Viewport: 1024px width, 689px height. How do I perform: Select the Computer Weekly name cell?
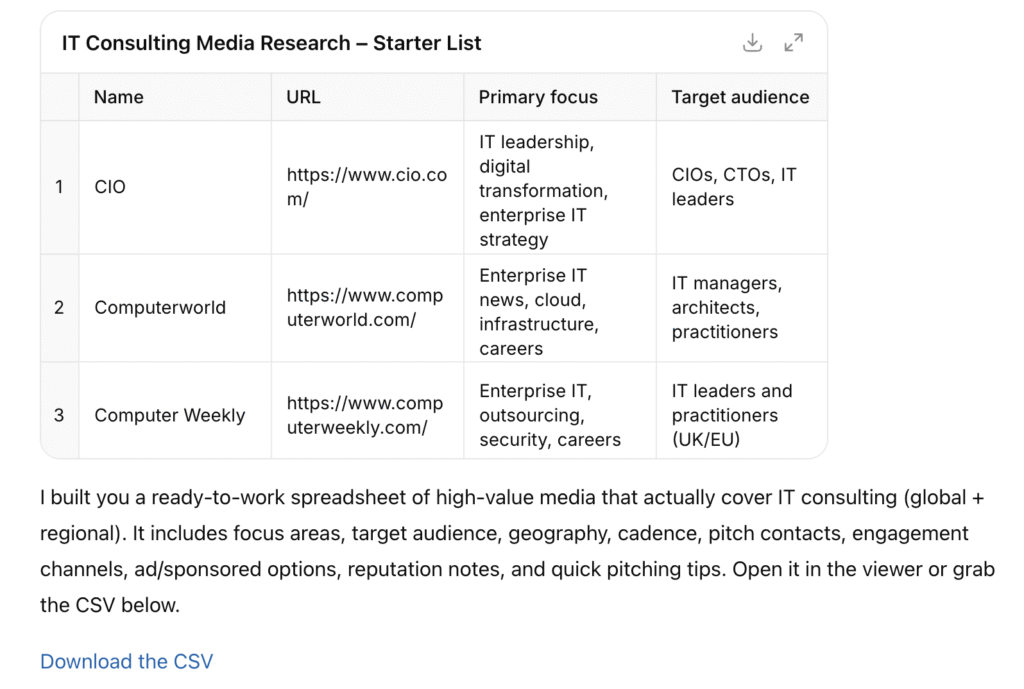pyautogui.click(x=169, y=415)
